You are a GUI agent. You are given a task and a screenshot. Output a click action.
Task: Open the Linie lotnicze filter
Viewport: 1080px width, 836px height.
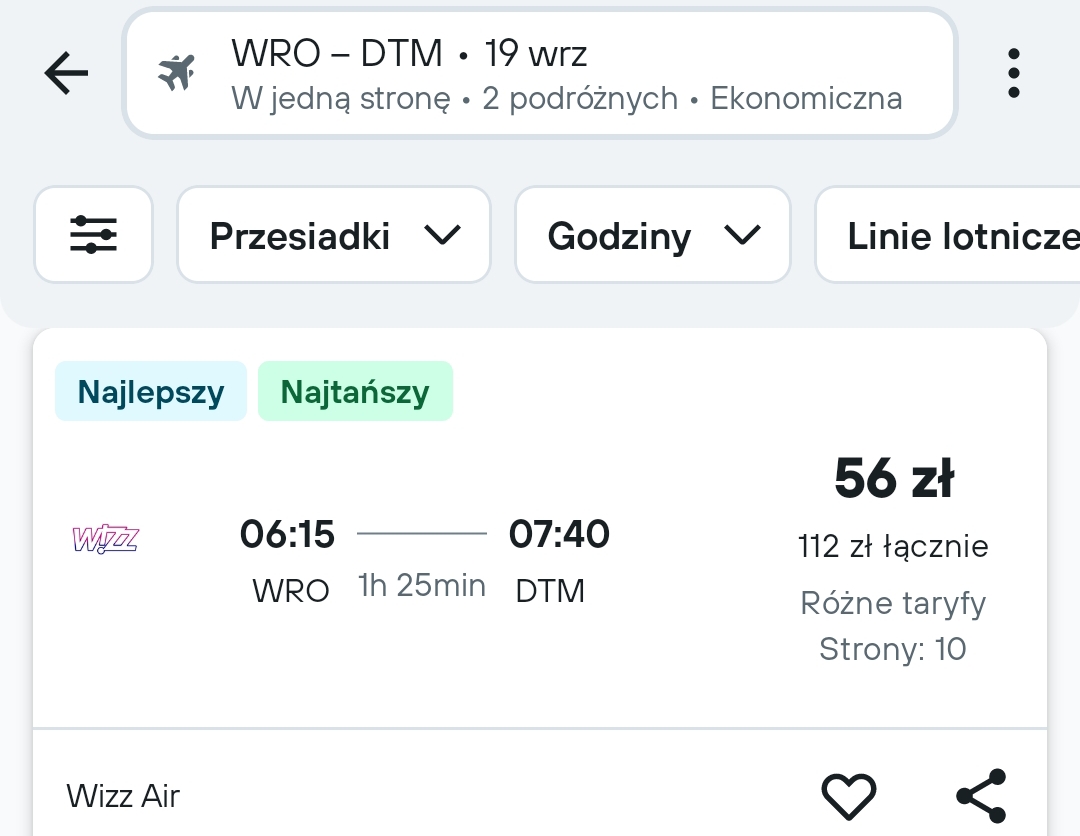click(948, 234)
